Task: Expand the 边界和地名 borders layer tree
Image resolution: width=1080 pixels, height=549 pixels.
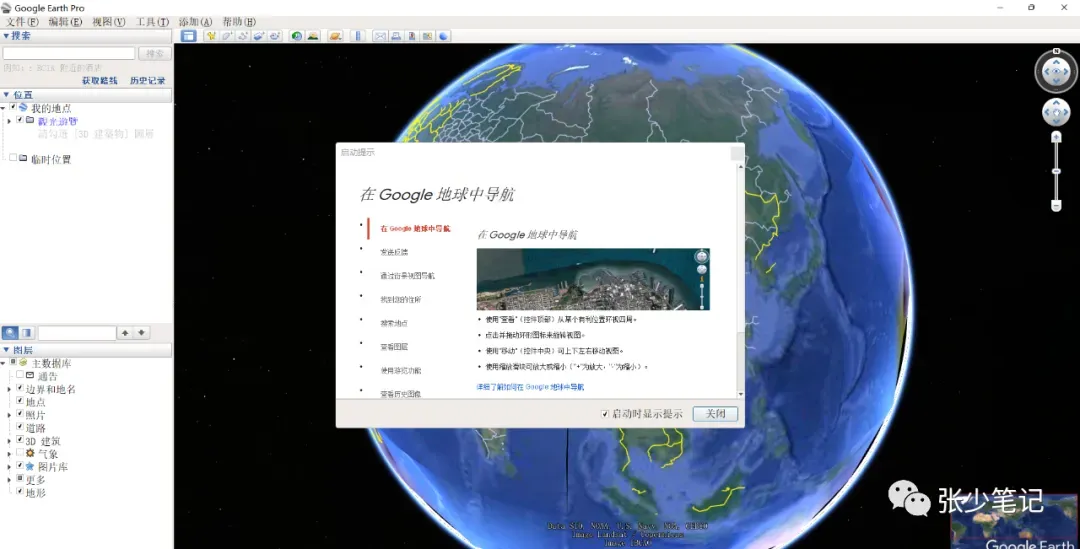Action: (9, 389)
